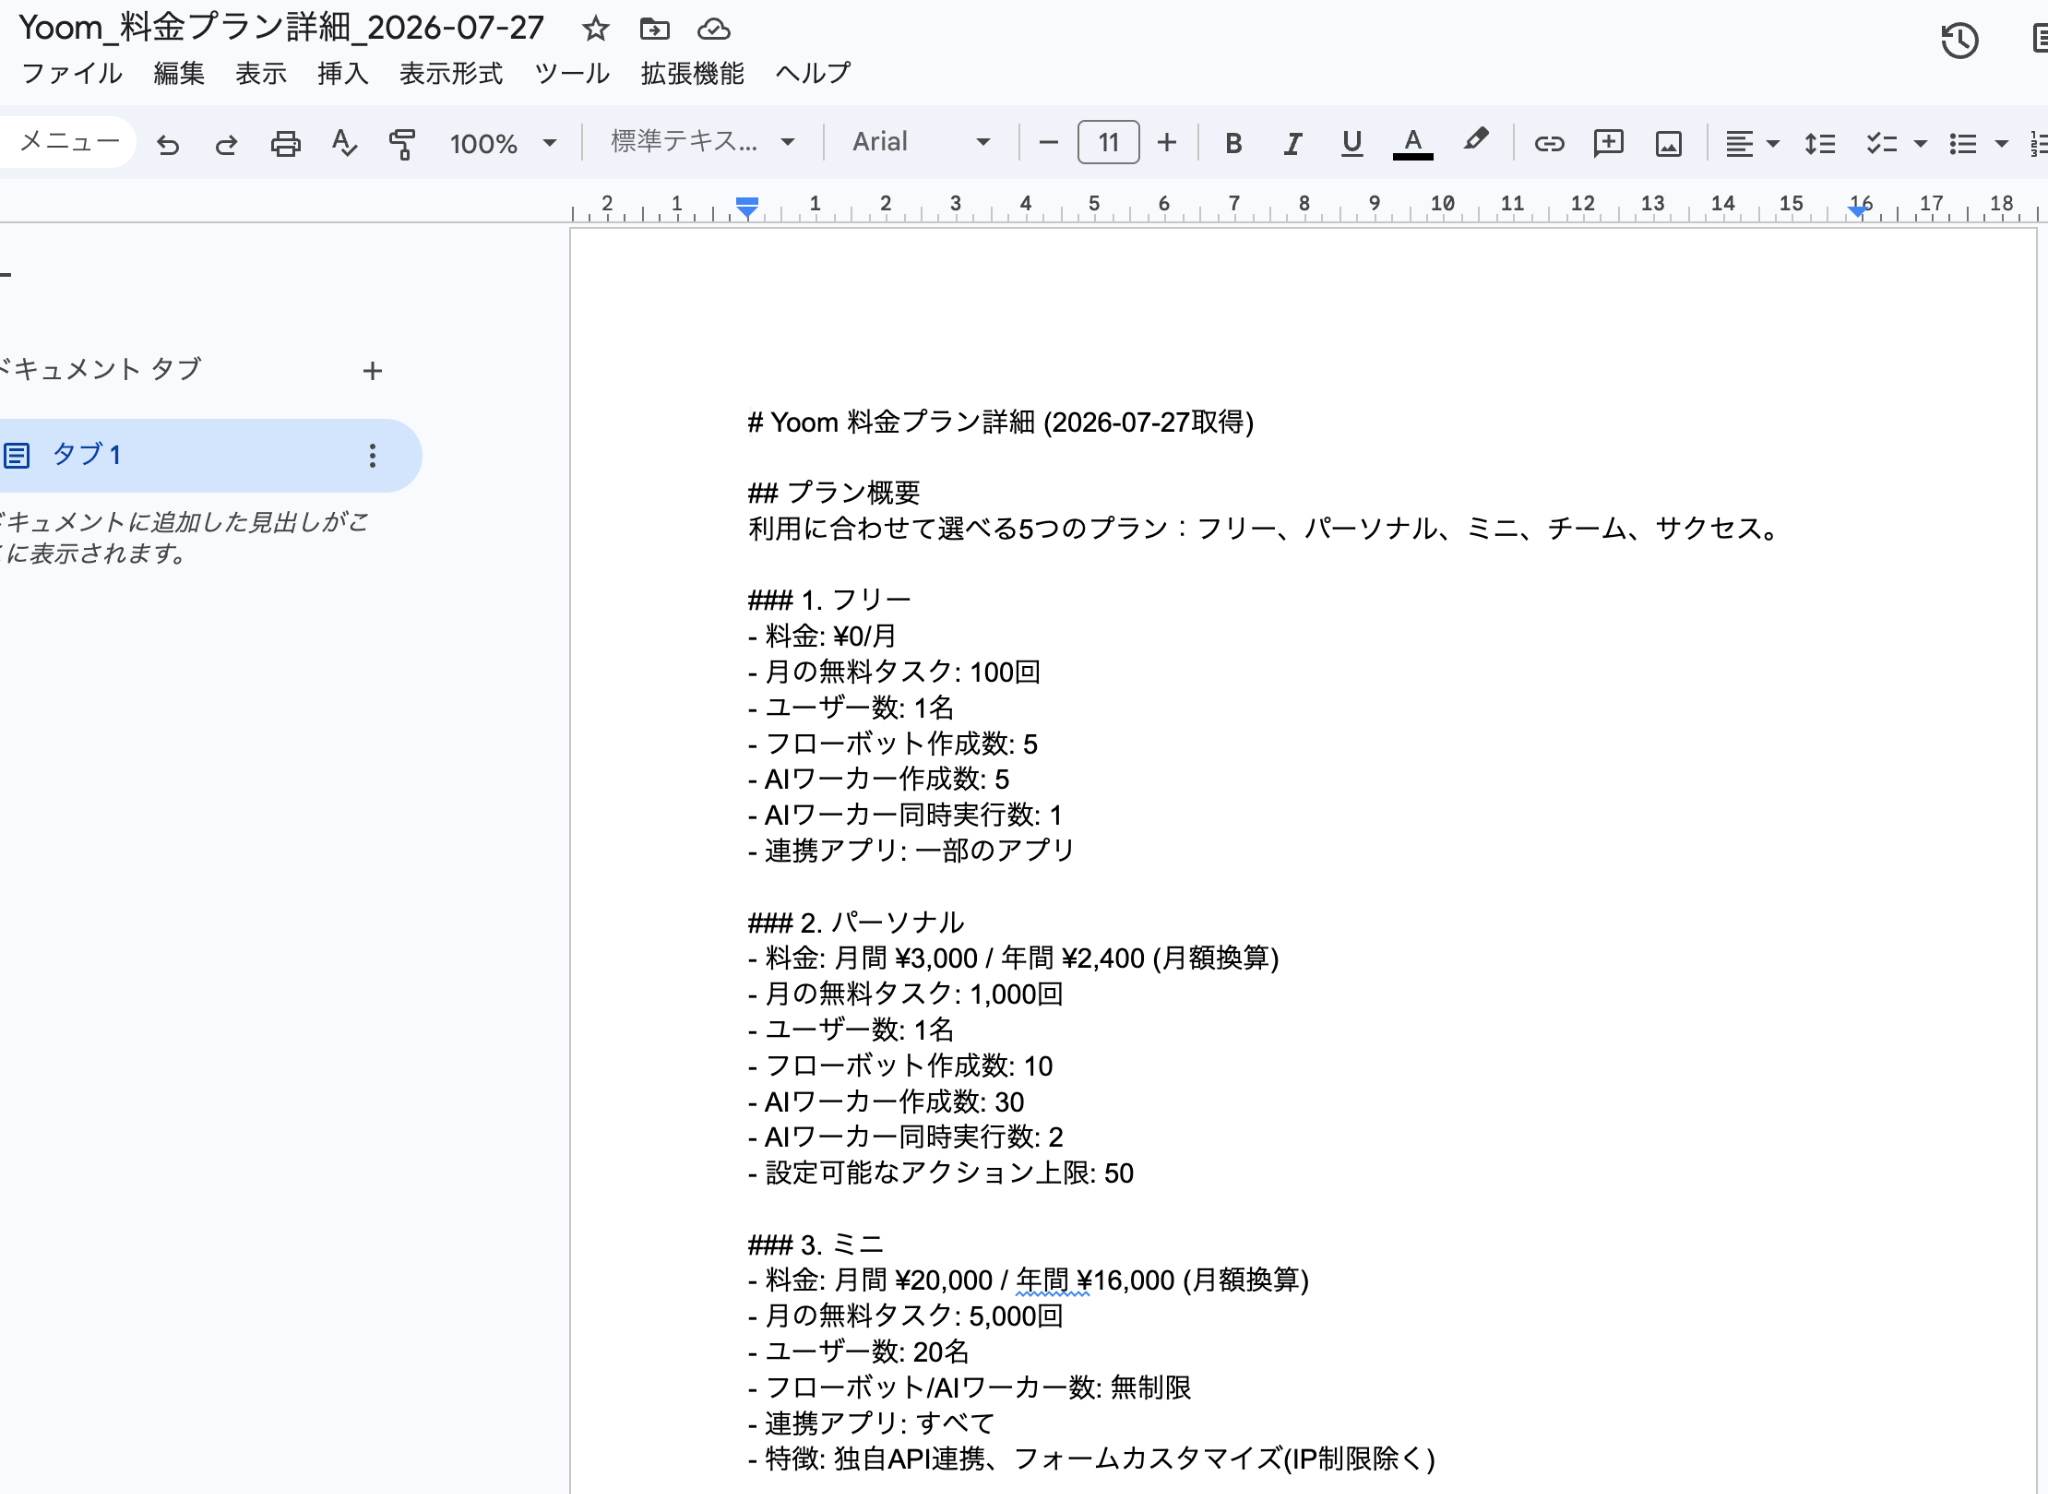
Task: Open options for タブ 1
Action: pos(372,456)
